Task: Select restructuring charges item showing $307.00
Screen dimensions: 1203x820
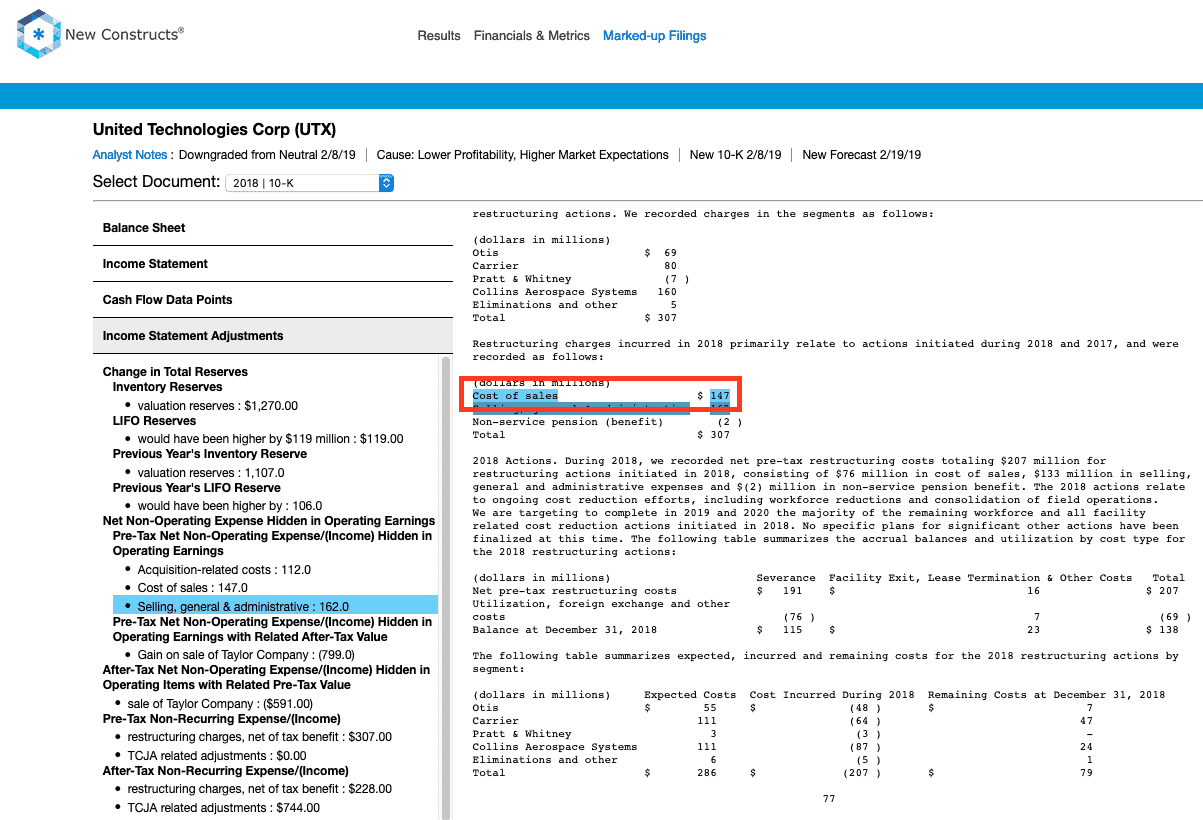Action: pos(260,737)
